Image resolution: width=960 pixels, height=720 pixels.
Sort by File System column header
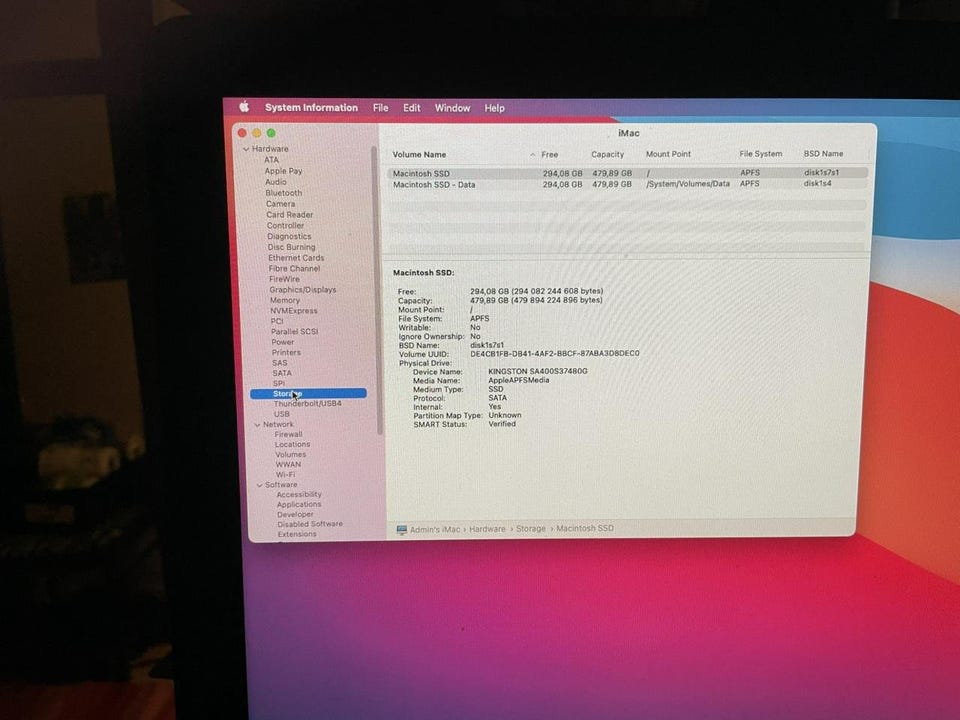coord(760,154)
